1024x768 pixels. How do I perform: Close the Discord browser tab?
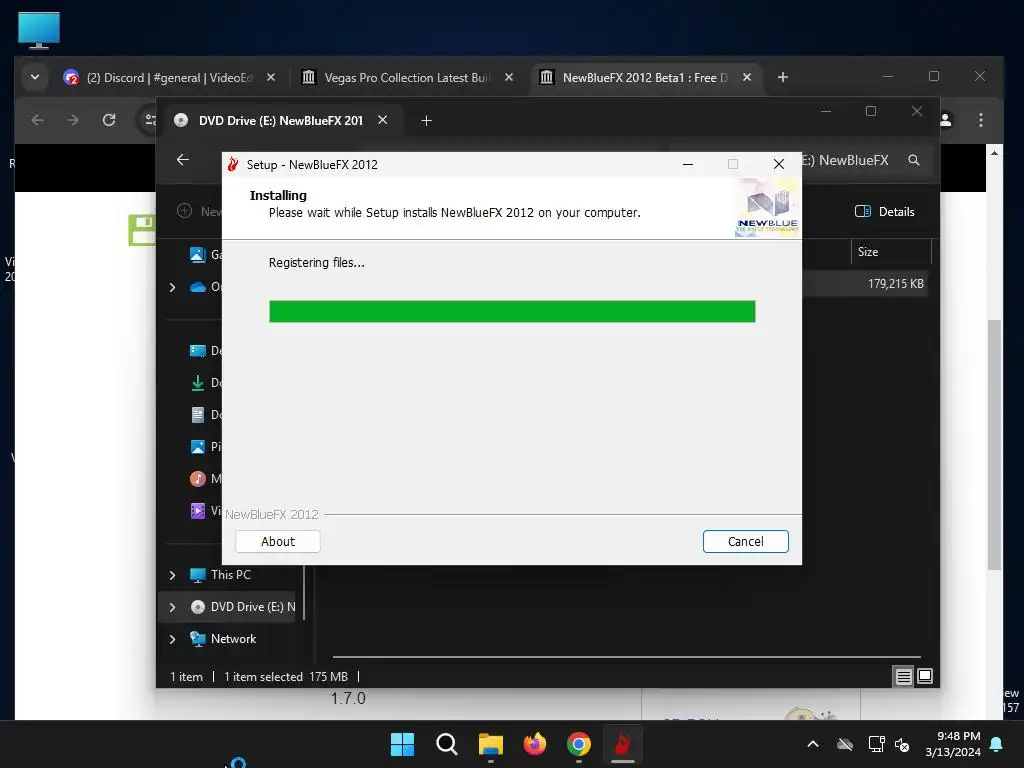point(271,78)
